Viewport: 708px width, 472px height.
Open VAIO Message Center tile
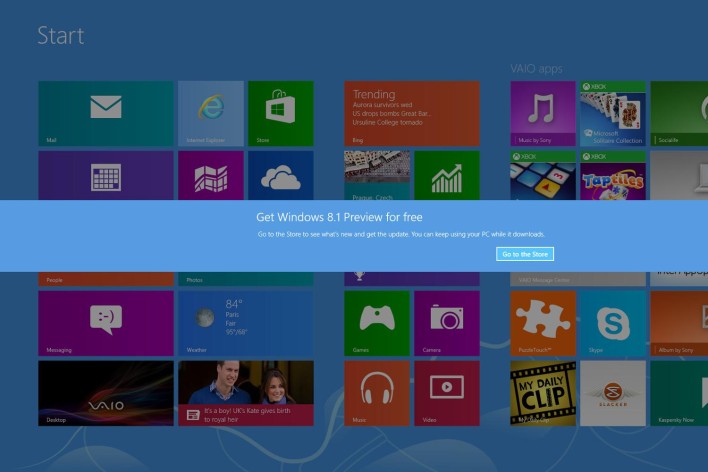[x=578, y=279]
